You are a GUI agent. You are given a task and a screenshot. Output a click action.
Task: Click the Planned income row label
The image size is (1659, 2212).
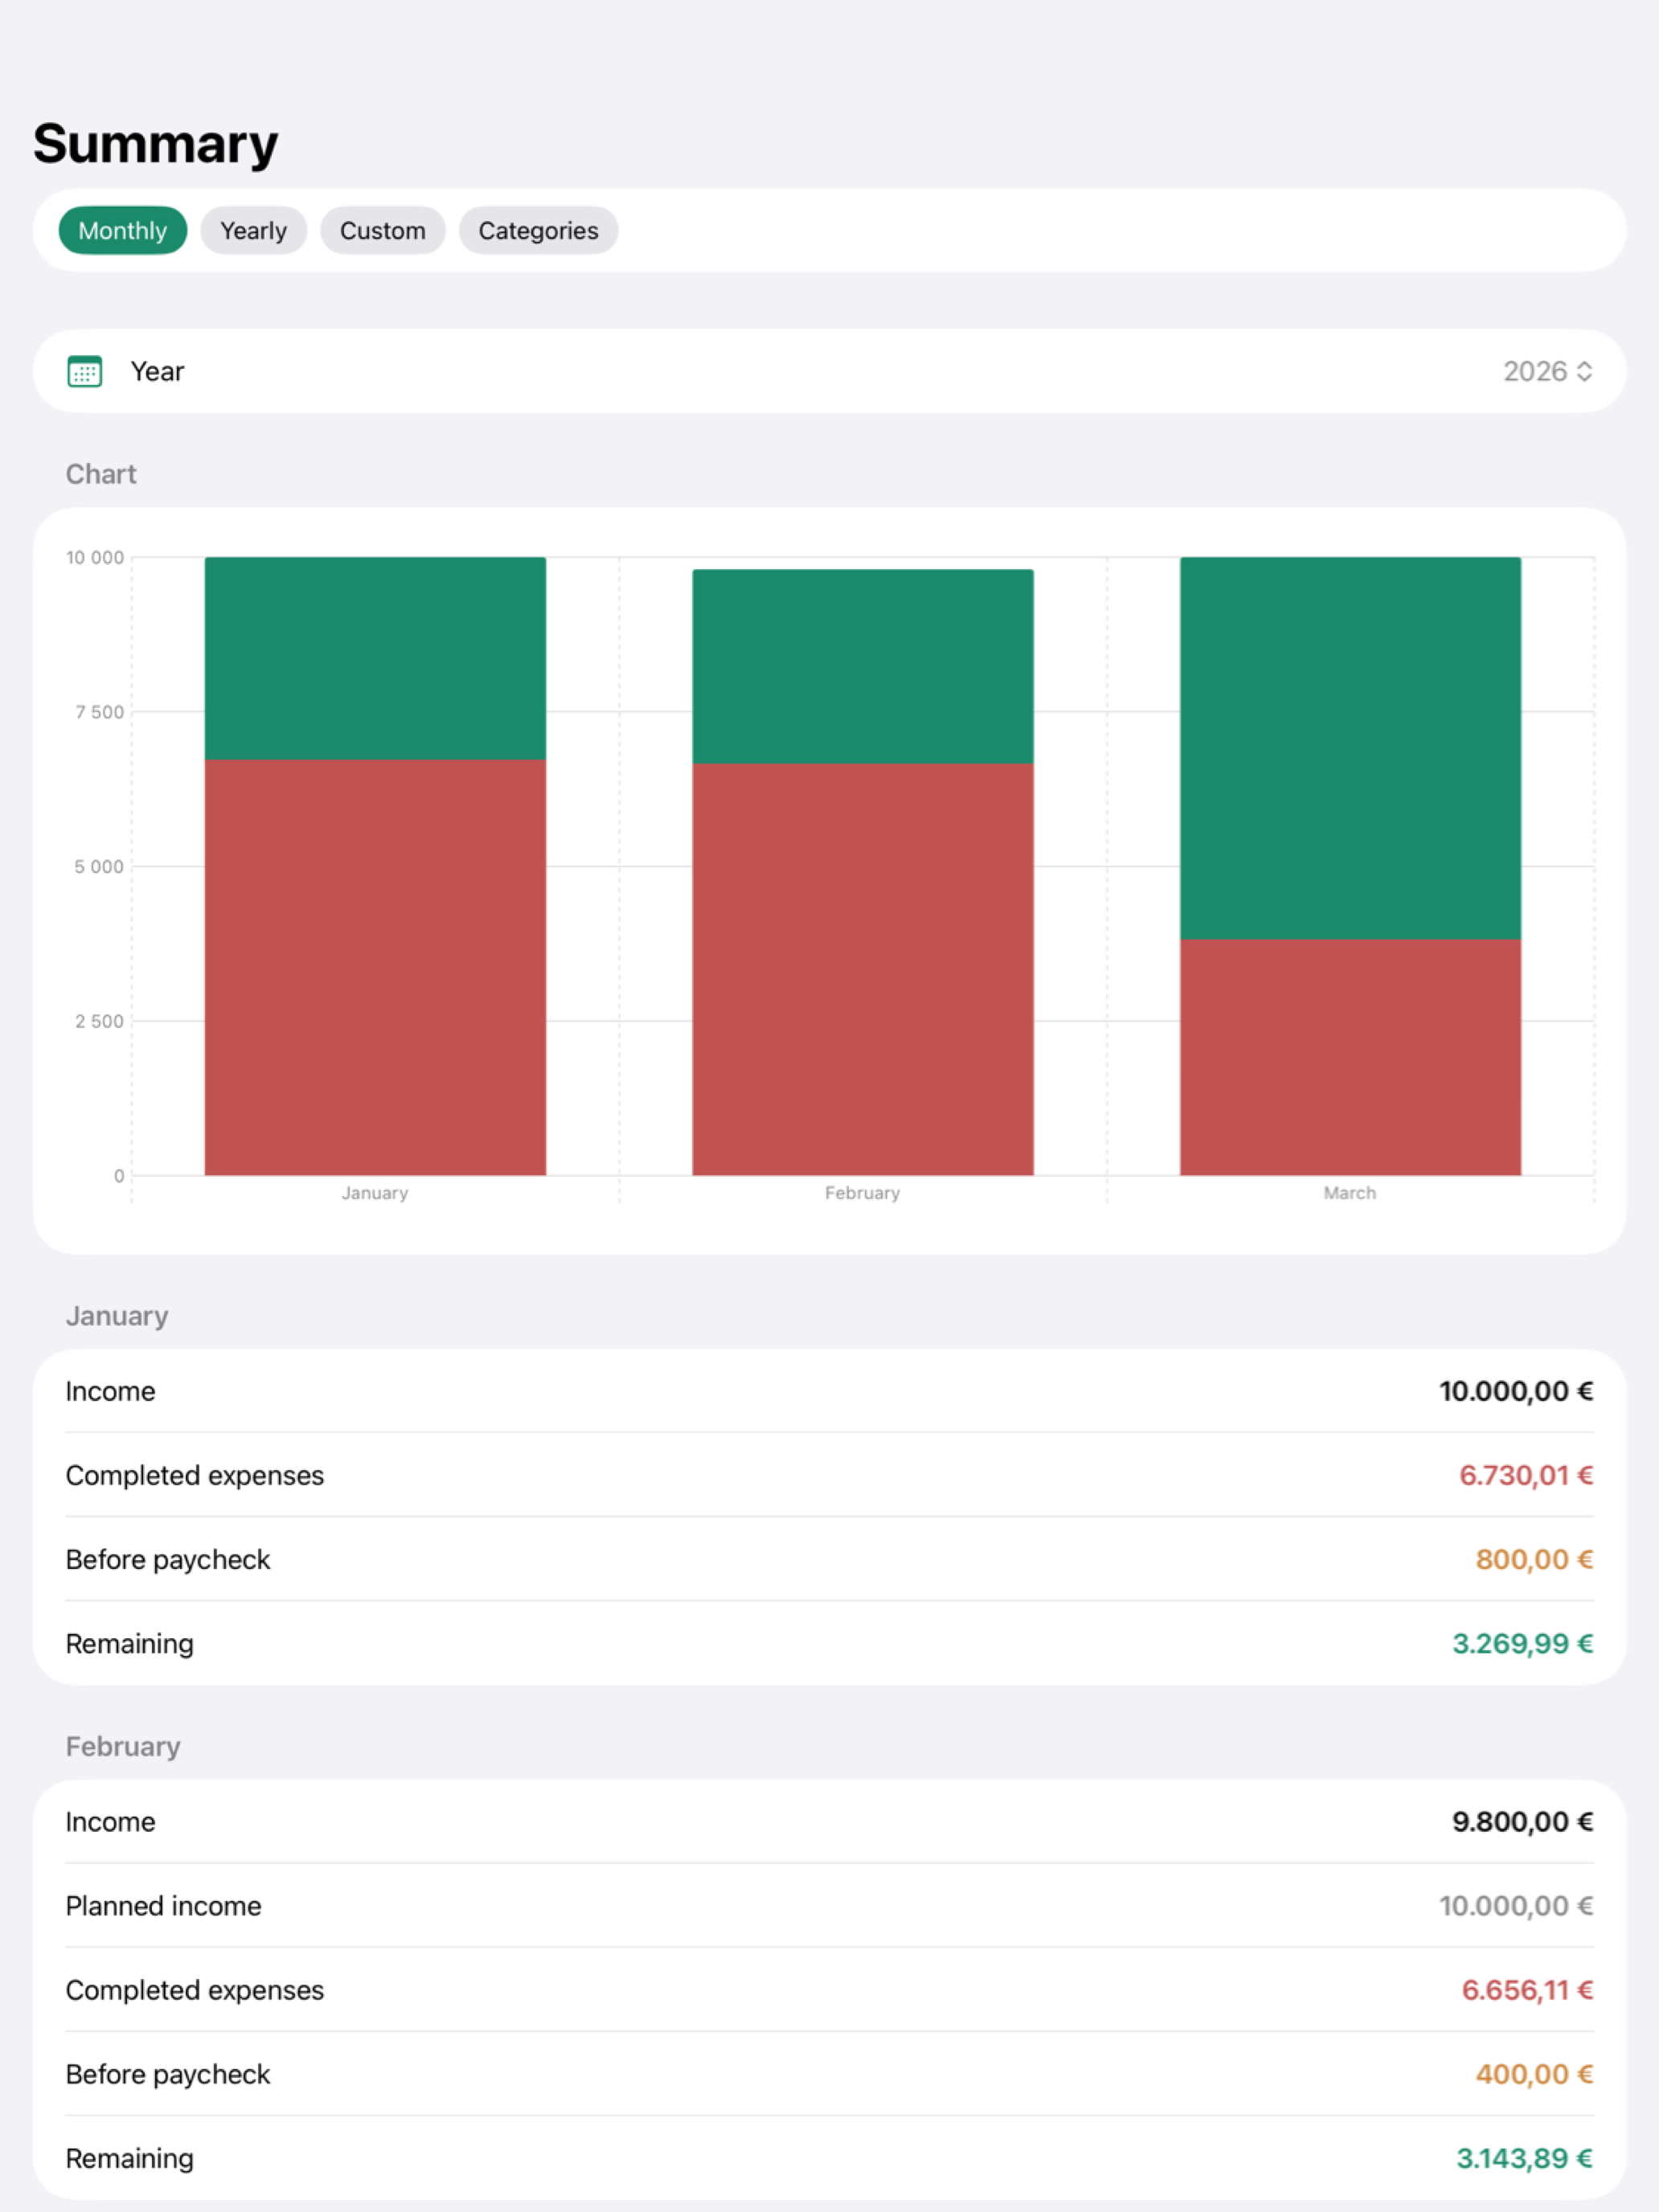click(x=163, y=1905)
